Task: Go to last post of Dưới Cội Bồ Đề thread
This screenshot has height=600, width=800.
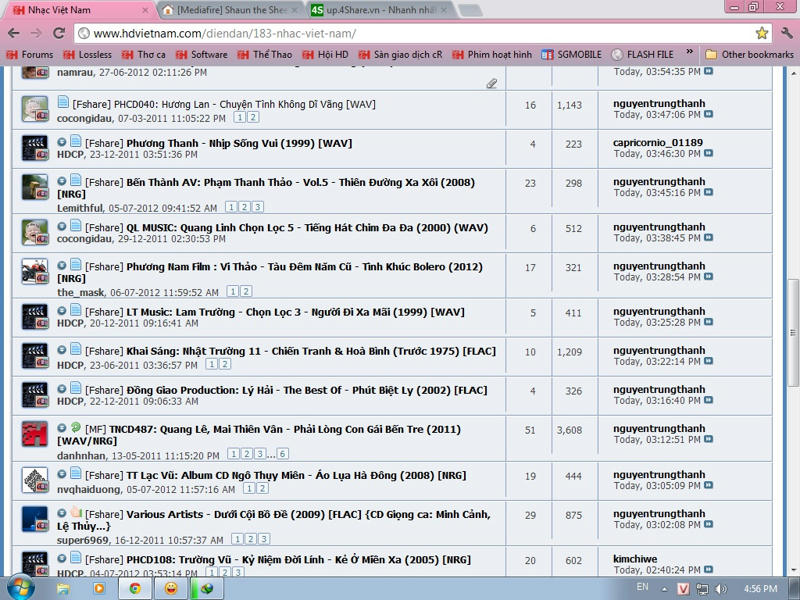Action: click(x=709, y=524)
